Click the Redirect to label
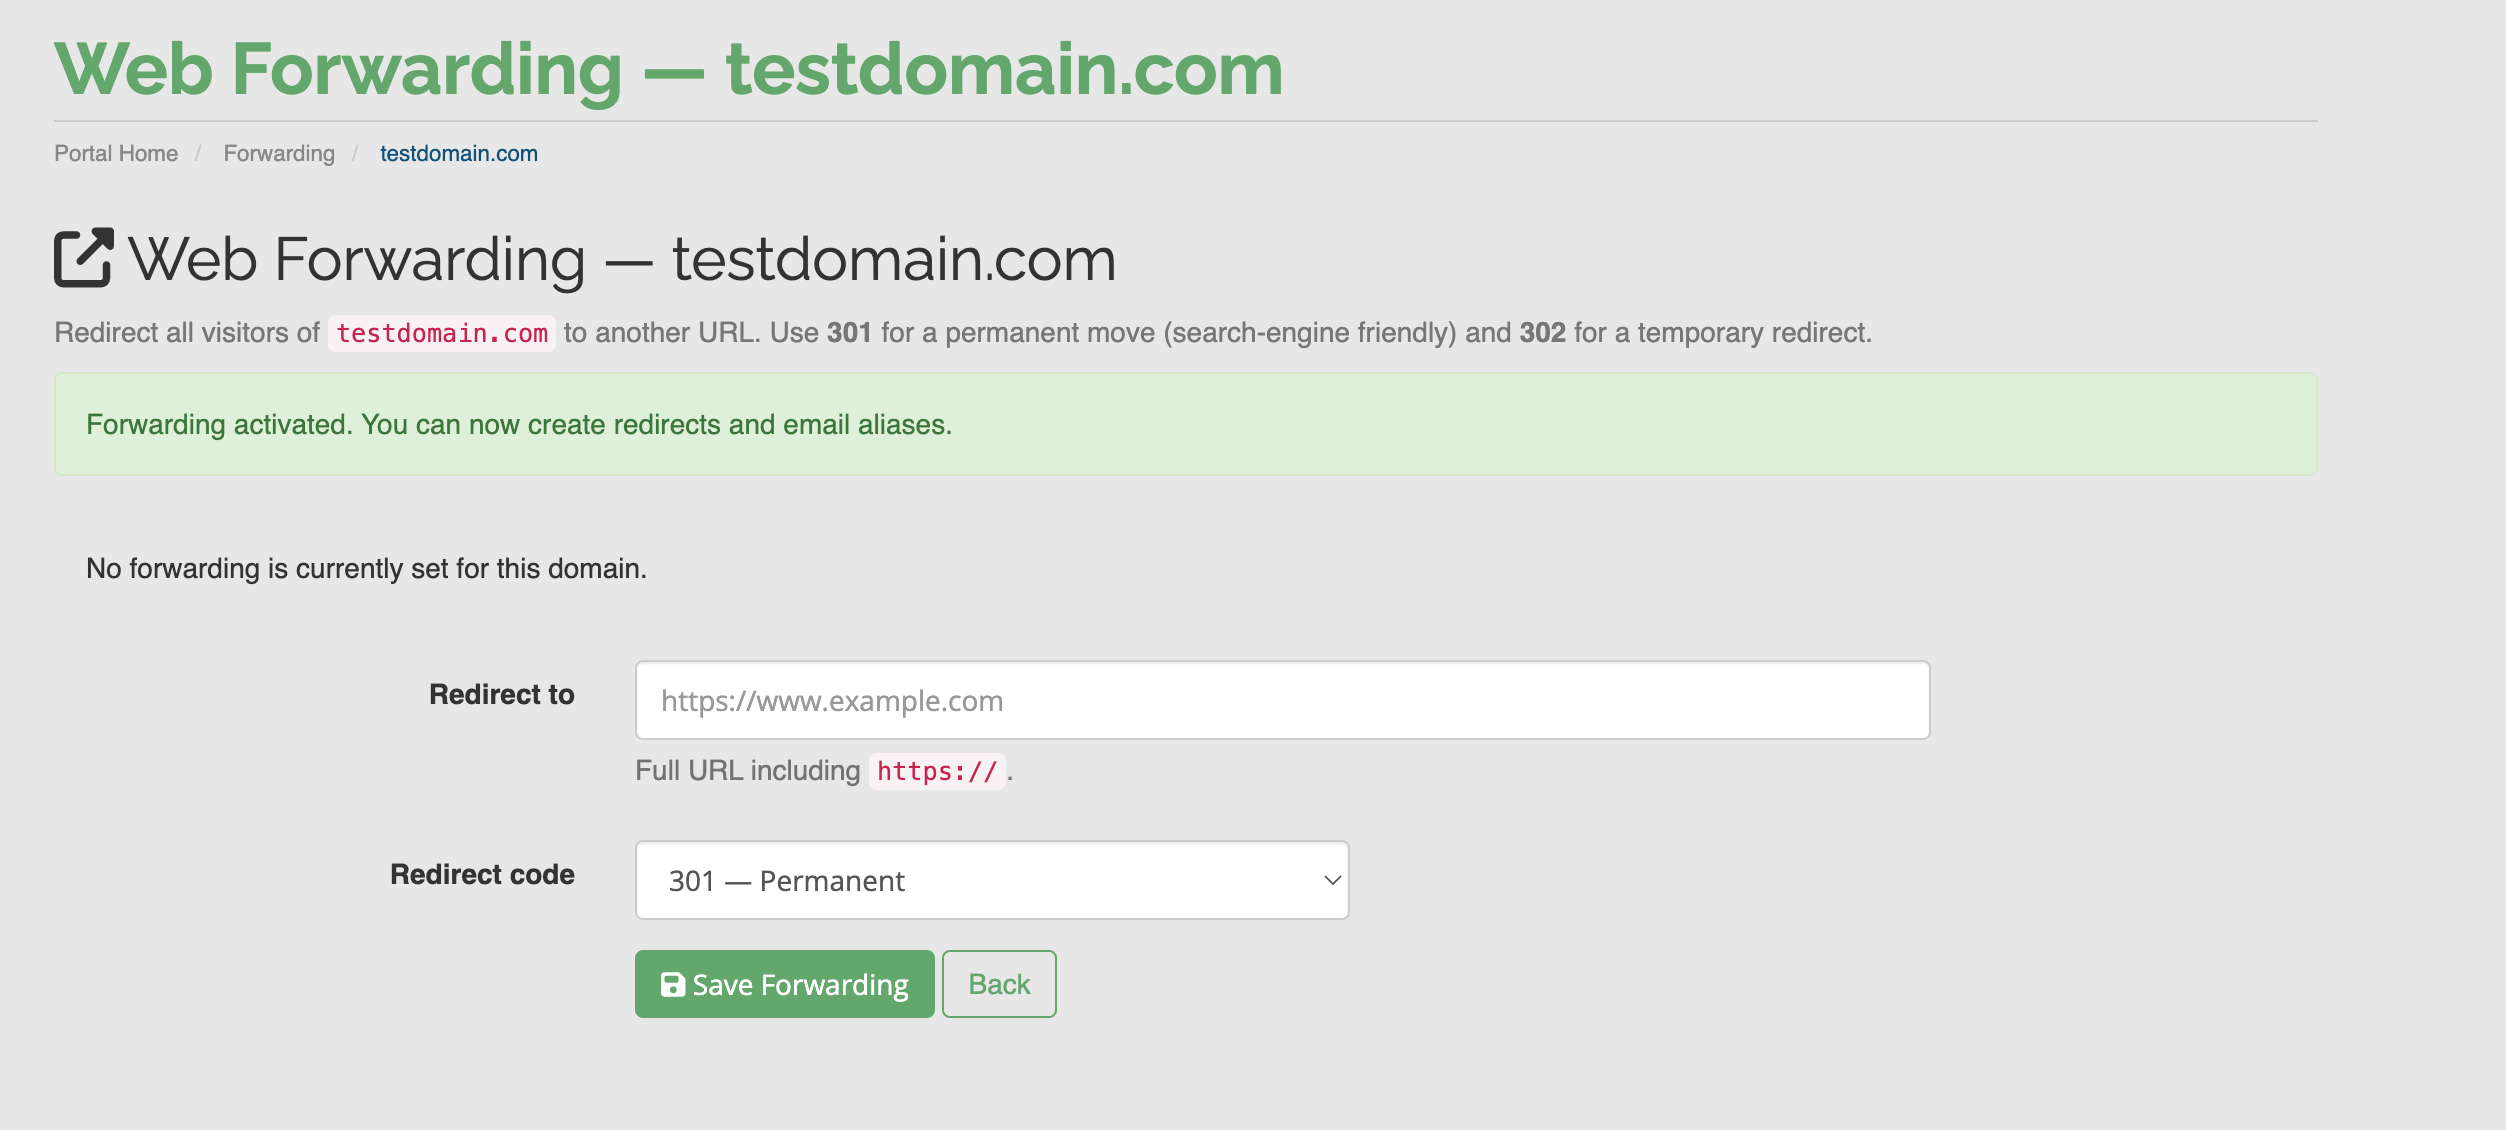Image resolution: width=2506 pixels, height=1130 pixels. (501, 694)
